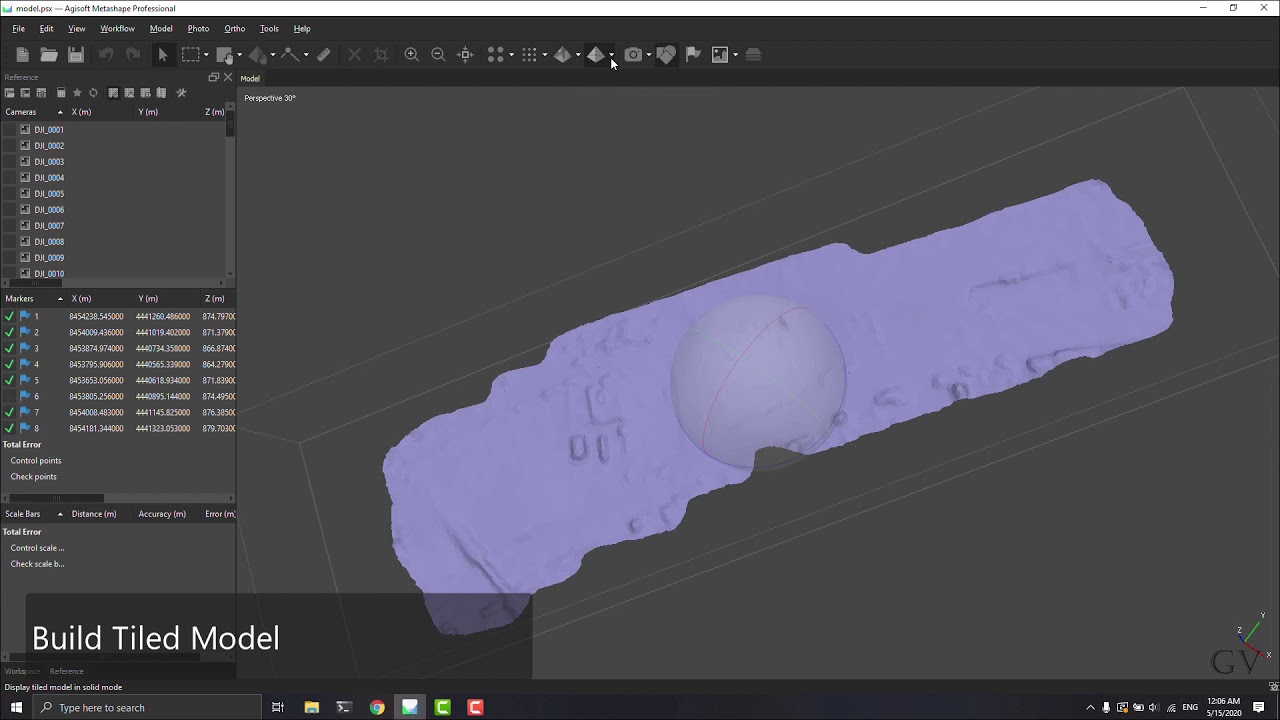Switch to shaded model view icon
This screenshot has height=720, width=1280.
tap(562, 55)
